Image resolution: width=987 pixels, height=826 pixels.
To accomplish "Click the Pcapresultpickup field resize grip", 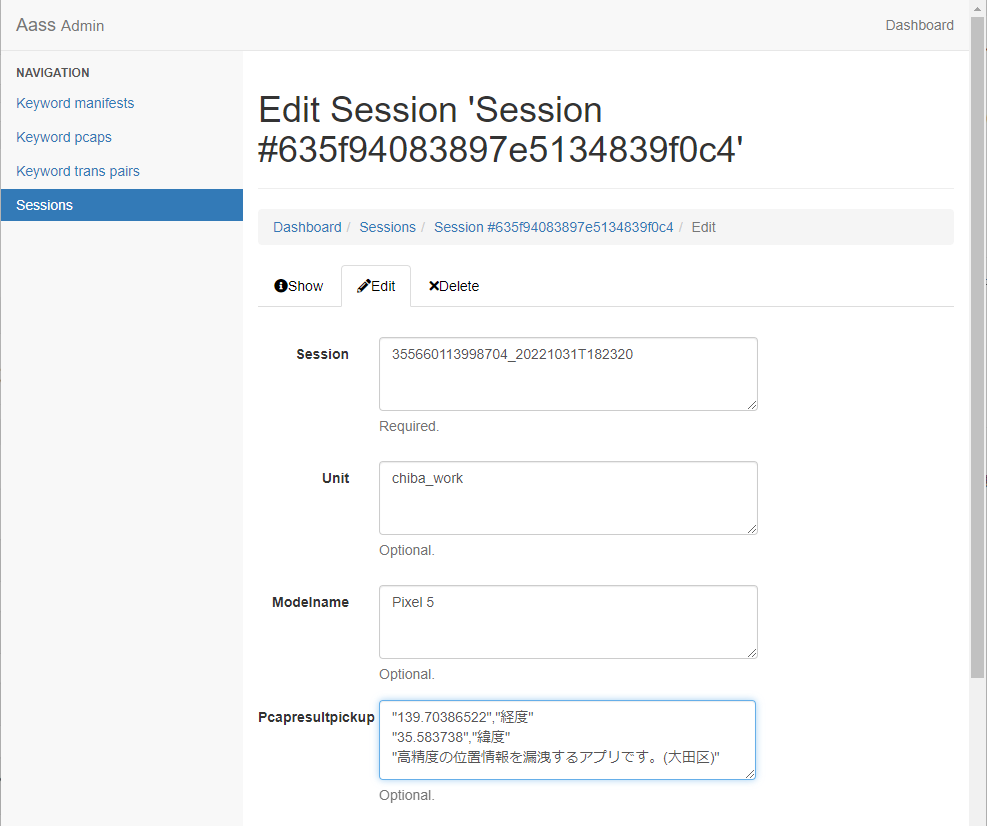I will click(750, 774).
